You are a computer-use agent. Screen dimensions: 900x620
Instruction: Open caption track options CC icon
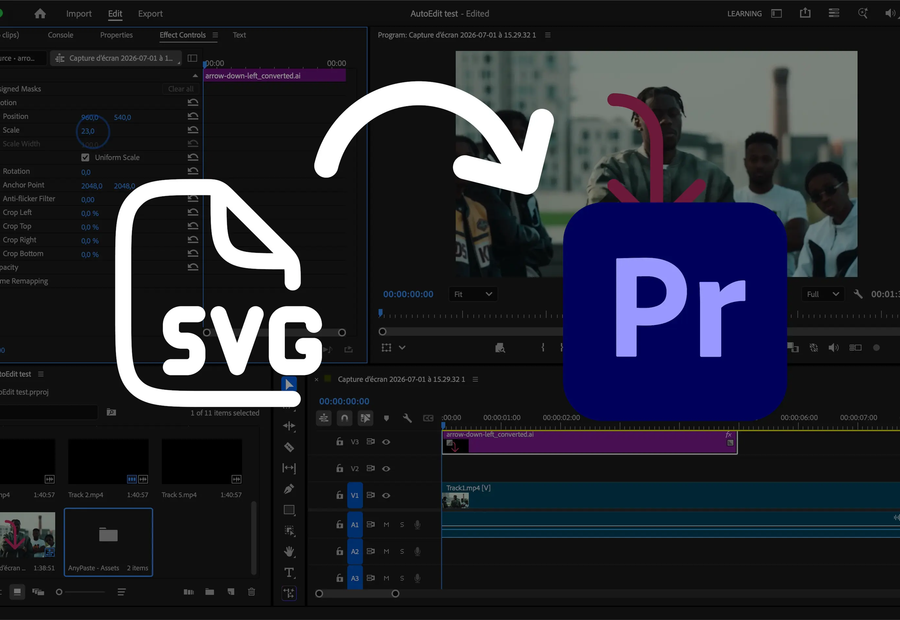click(428, 418)
